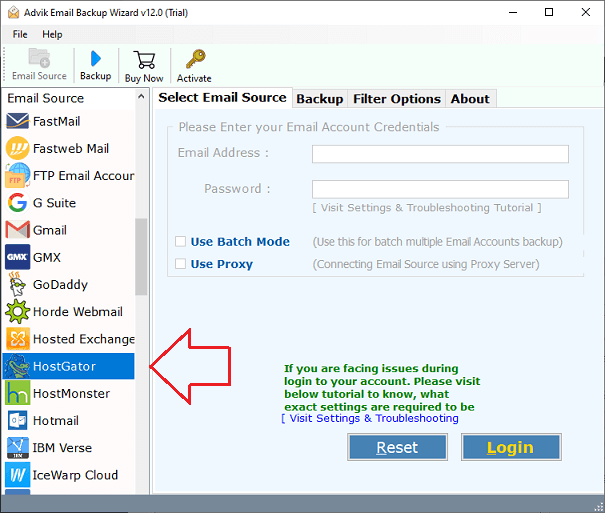Screen dimensions: 605x513
Task: Select the FTP Email Account icon
Action: click(17, 176)
